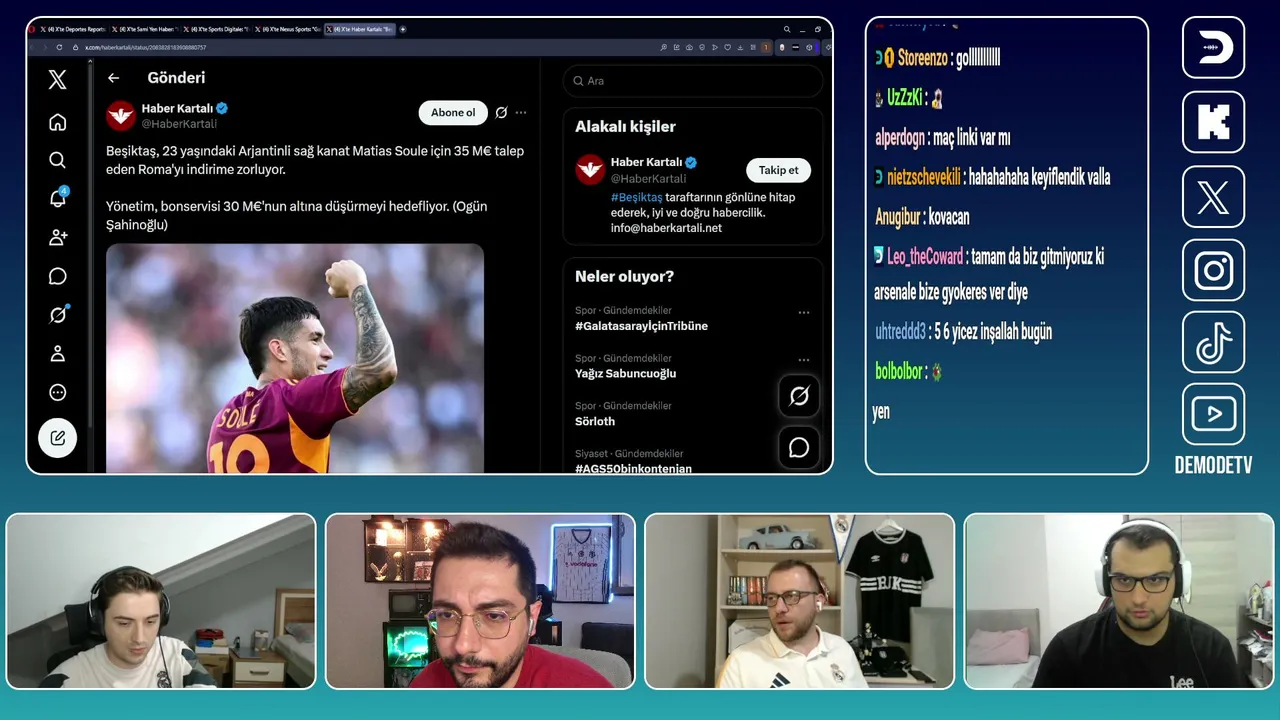Click the Haber Kartalı name on the post

[x=178, y=108]
